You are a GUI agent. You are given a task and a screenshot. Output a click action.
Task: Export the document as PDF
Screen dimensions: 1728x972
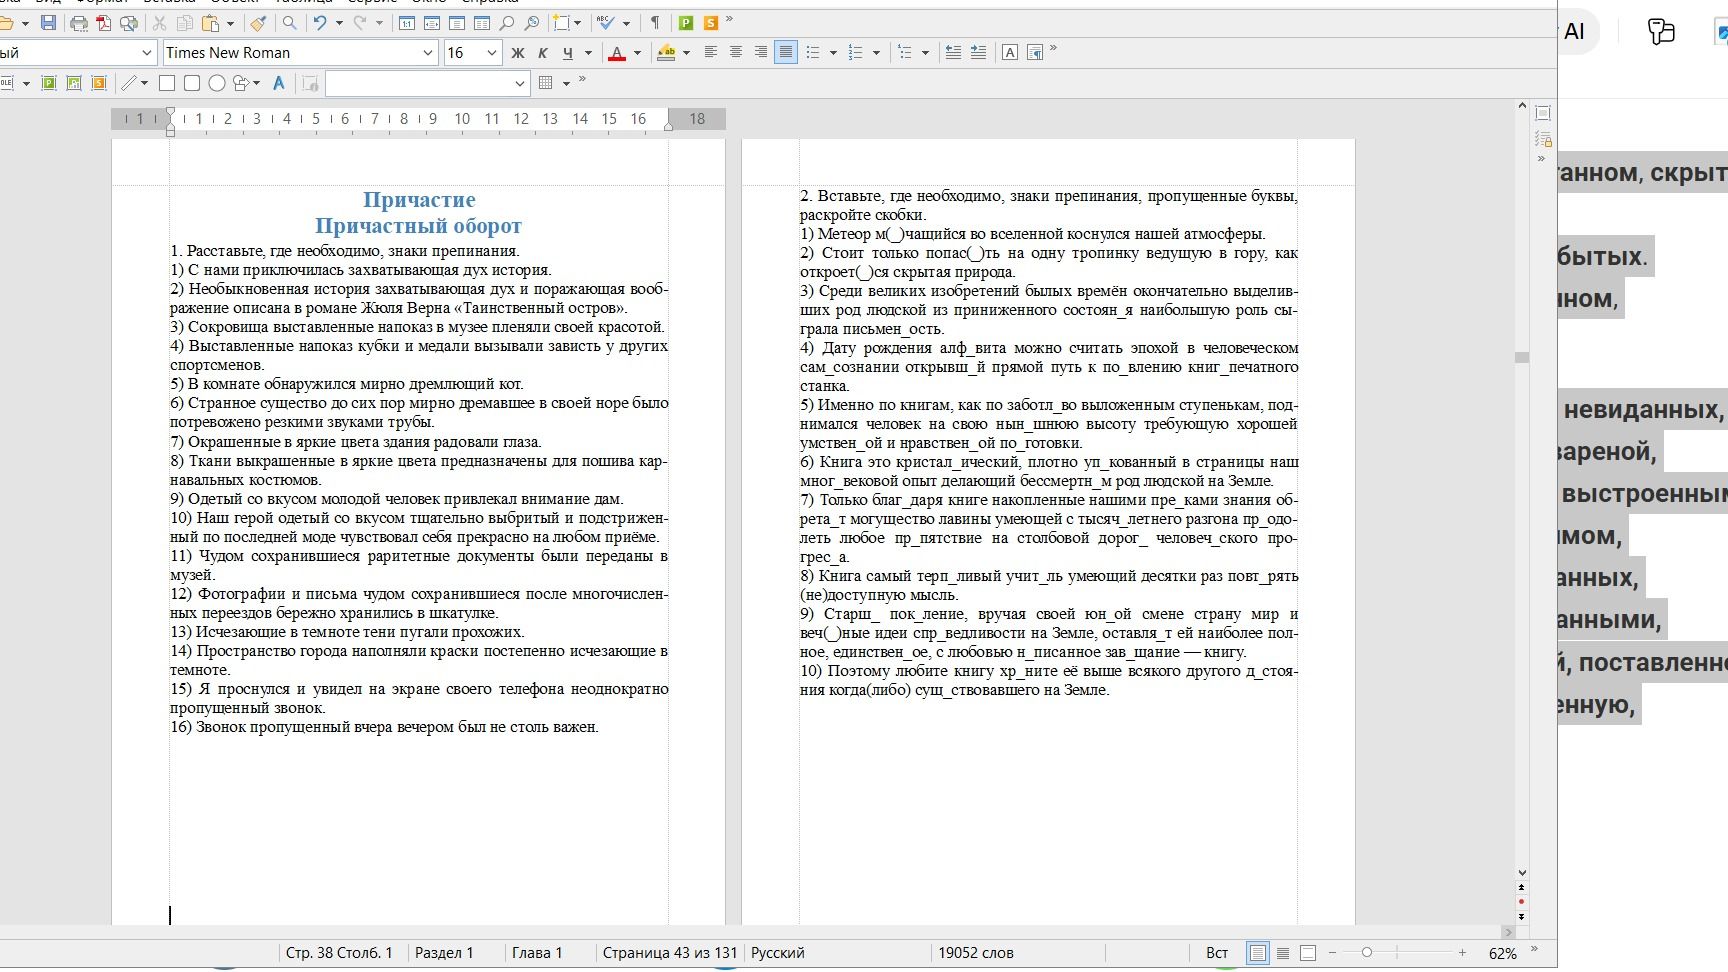coord(104,23)
